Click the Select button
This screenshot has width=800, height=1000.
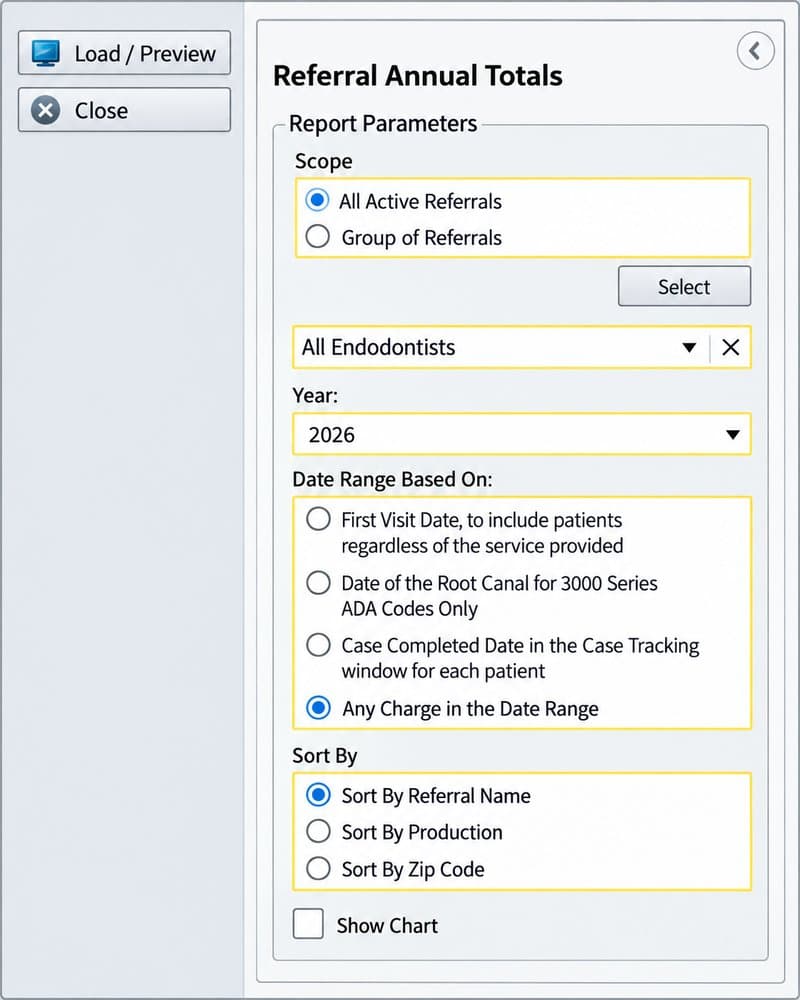coord(685,286)
